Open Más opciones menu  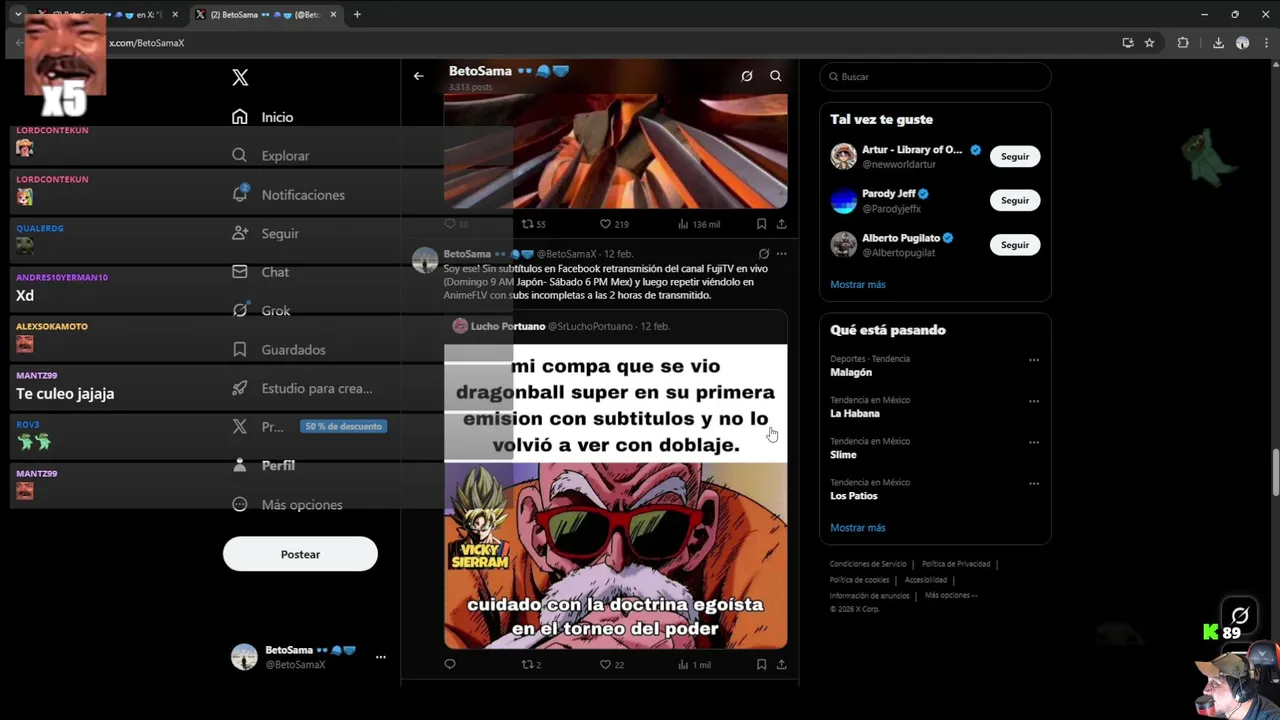287,504
